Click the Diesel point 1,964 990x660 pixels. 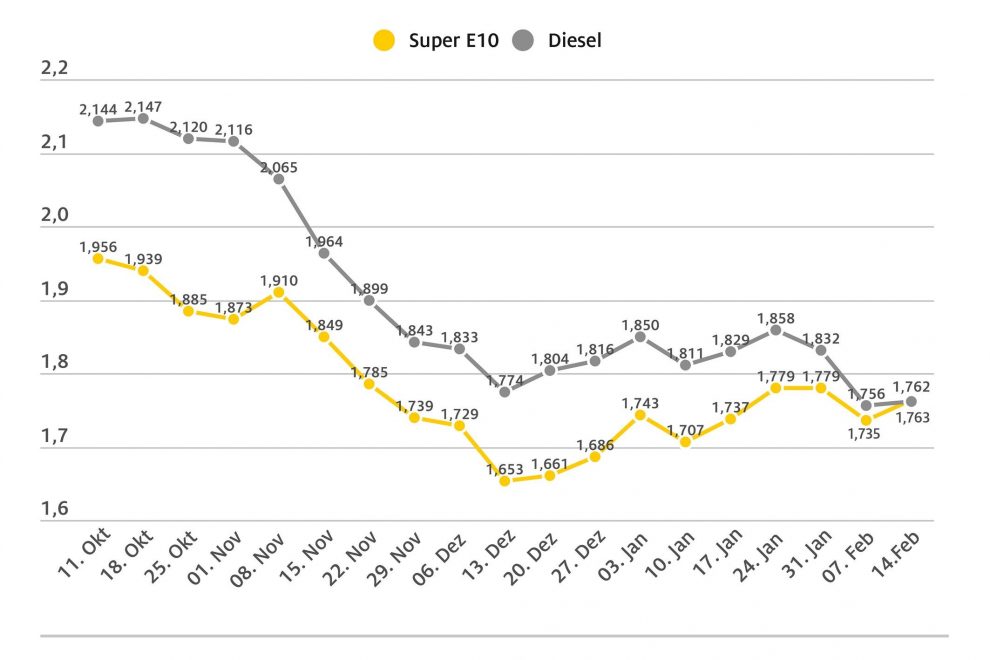click(324, 253)
